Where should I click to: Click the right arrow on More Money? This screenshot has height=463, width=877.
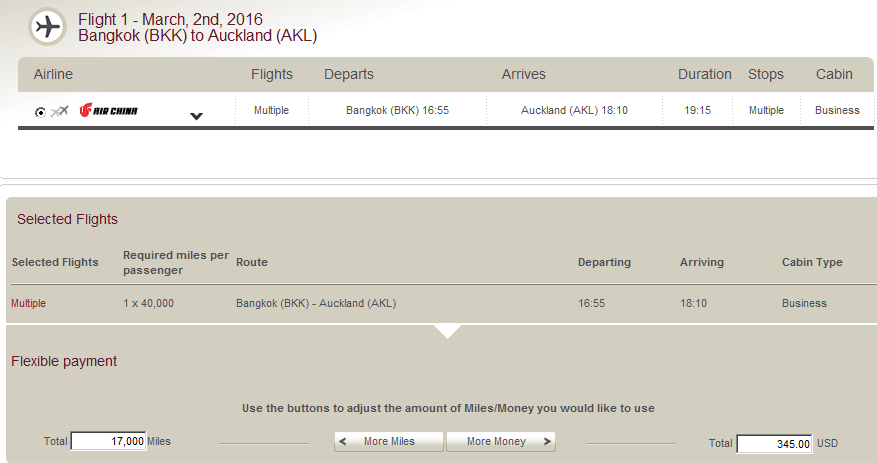click(546, 441)
